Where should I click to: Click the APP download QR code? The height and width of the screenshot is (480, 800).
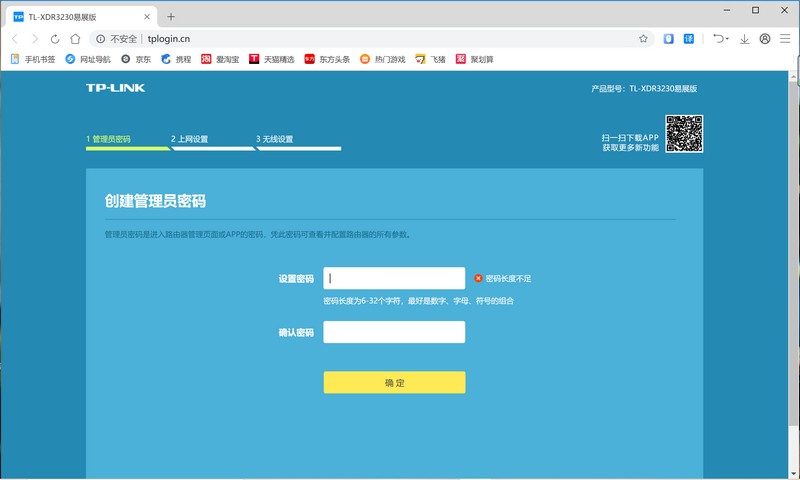click(x=684, y=134)
